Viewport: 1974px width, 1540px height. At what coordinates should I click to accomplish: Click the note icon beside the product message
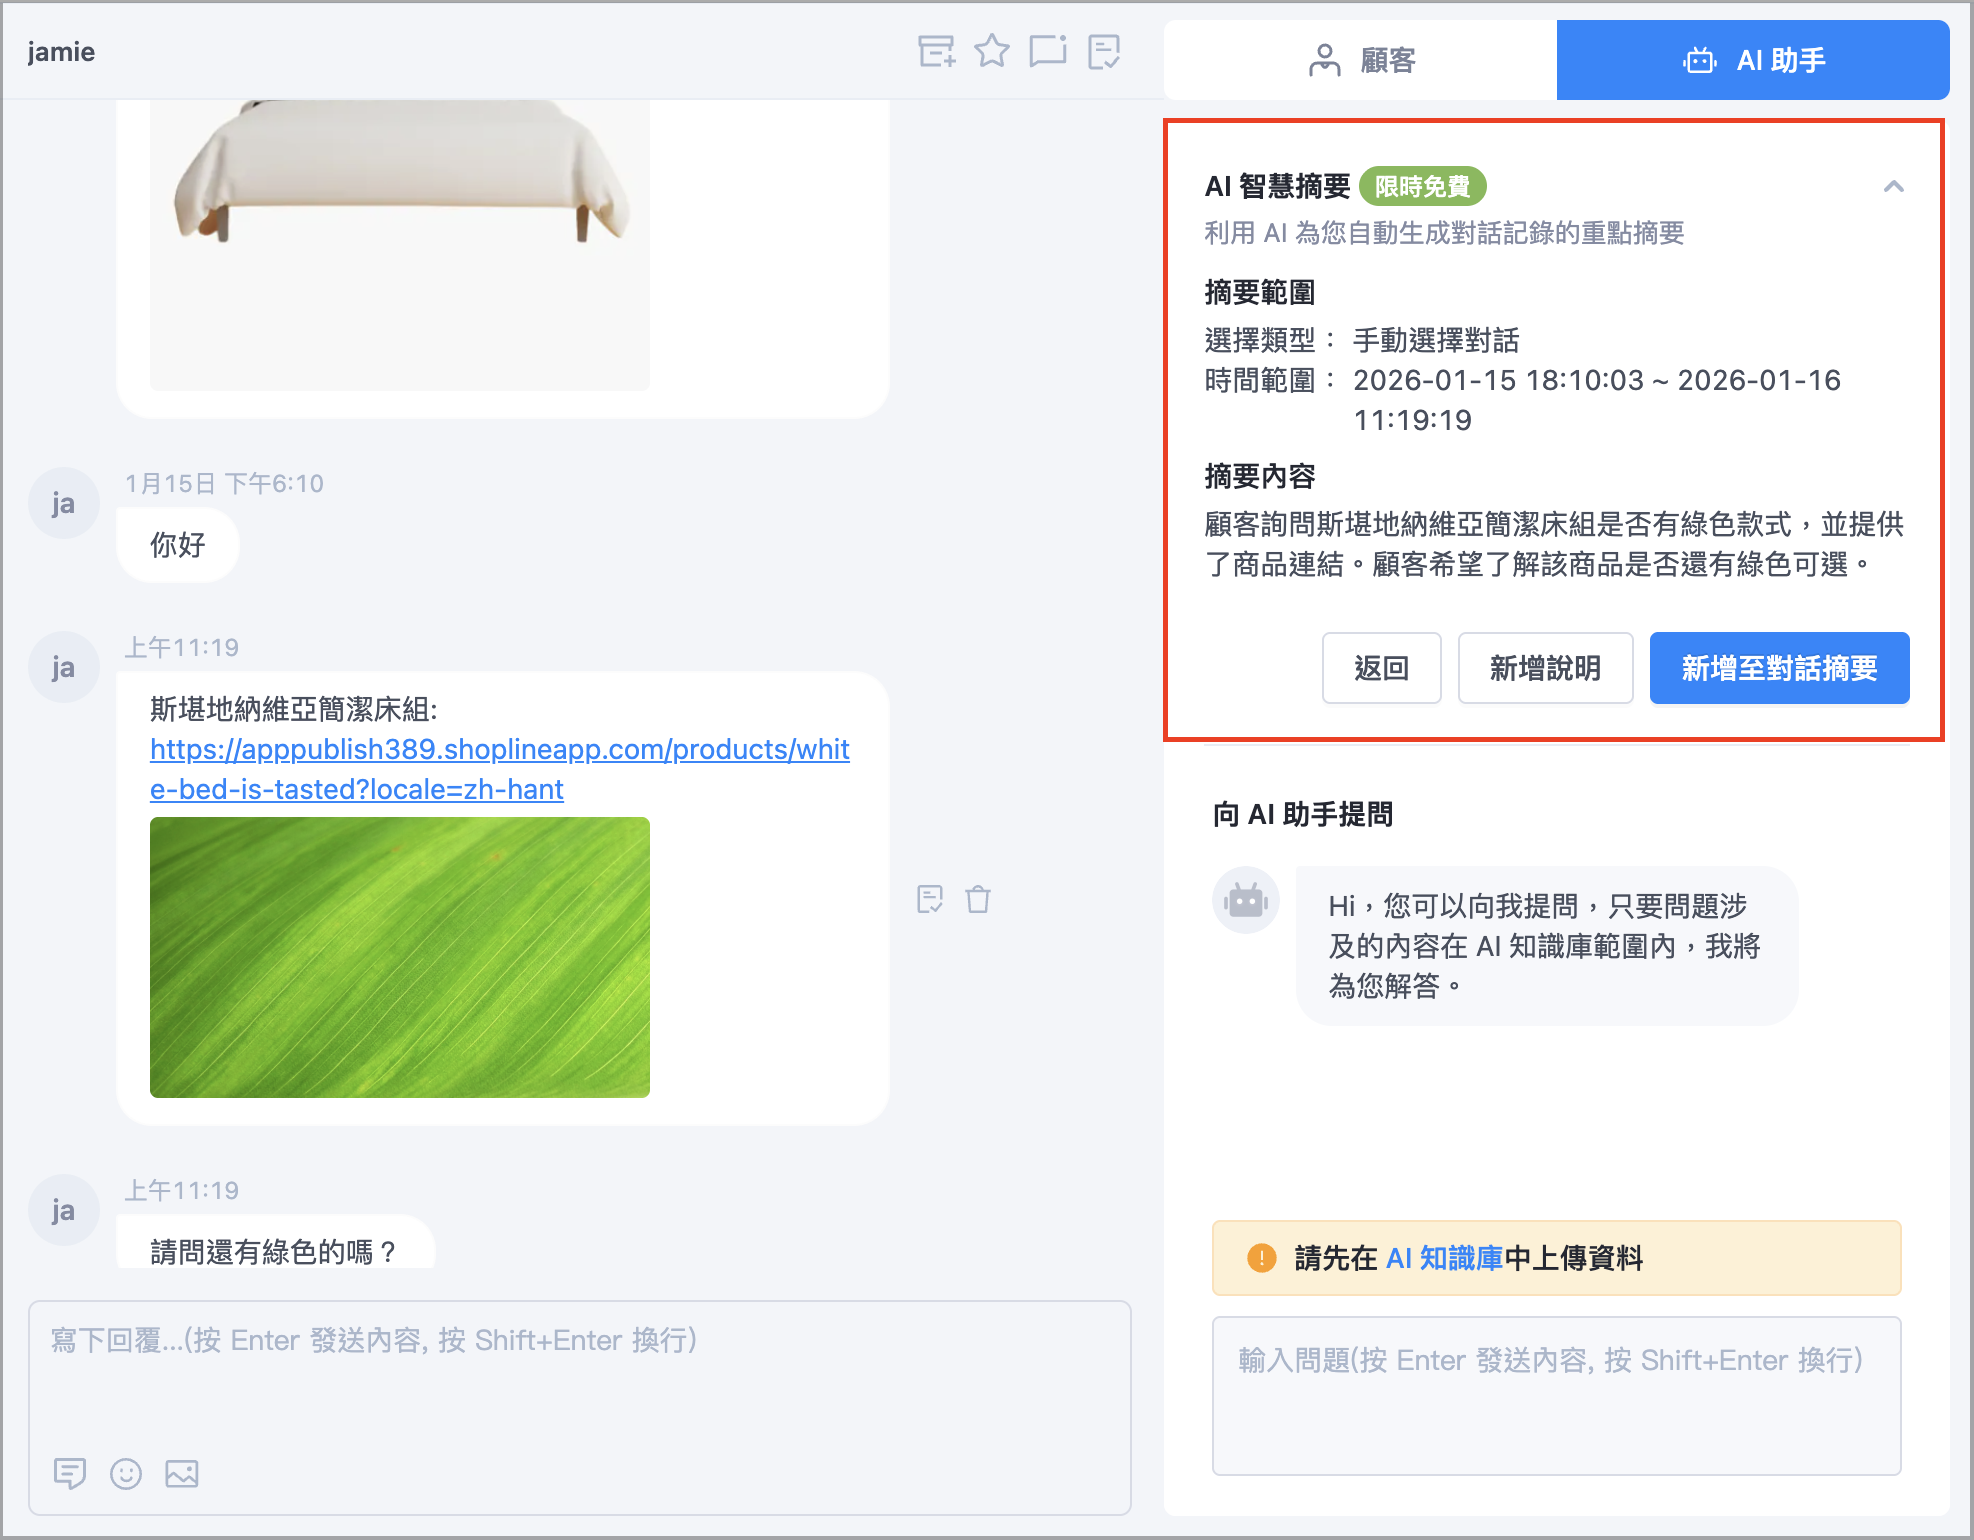pos(930,899)
